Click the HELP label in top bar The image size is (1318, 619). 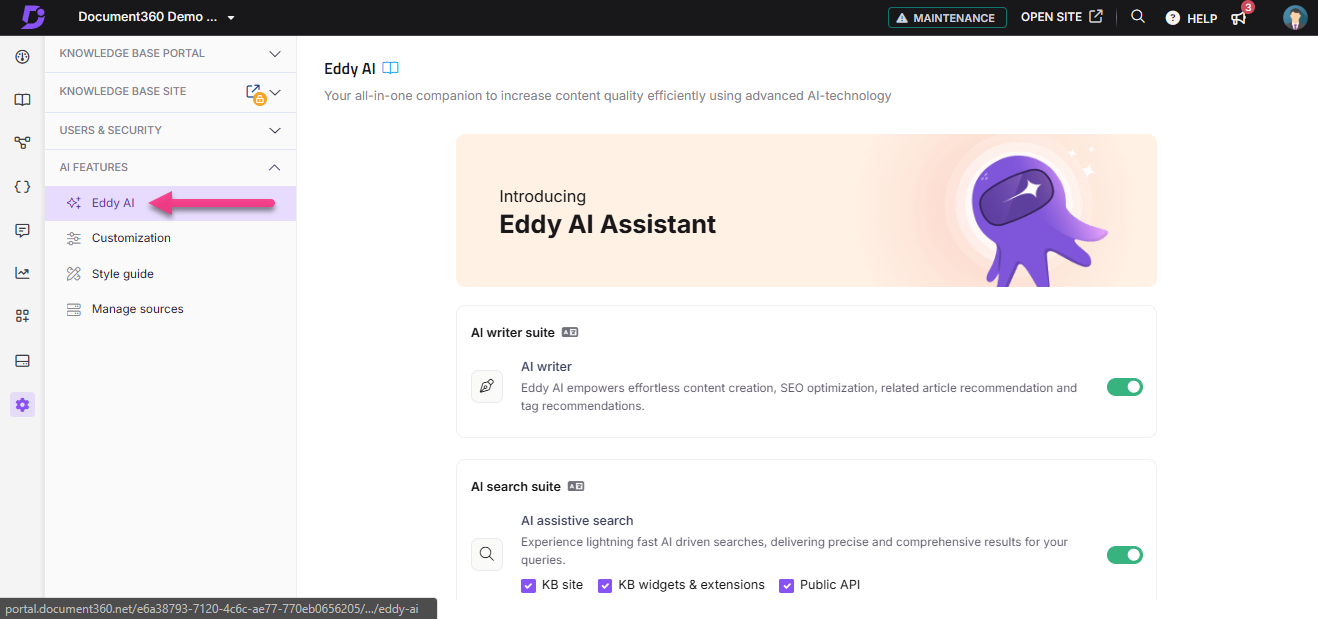coord(1202,18)
